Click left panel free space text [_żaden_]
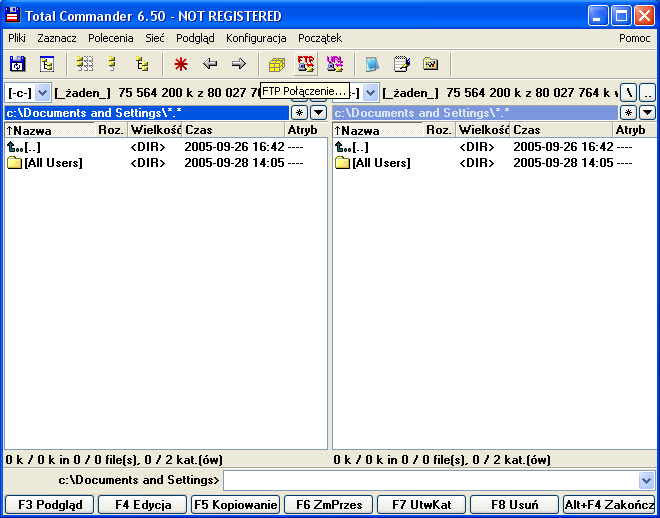660x518 pixels. pos(82,93)
